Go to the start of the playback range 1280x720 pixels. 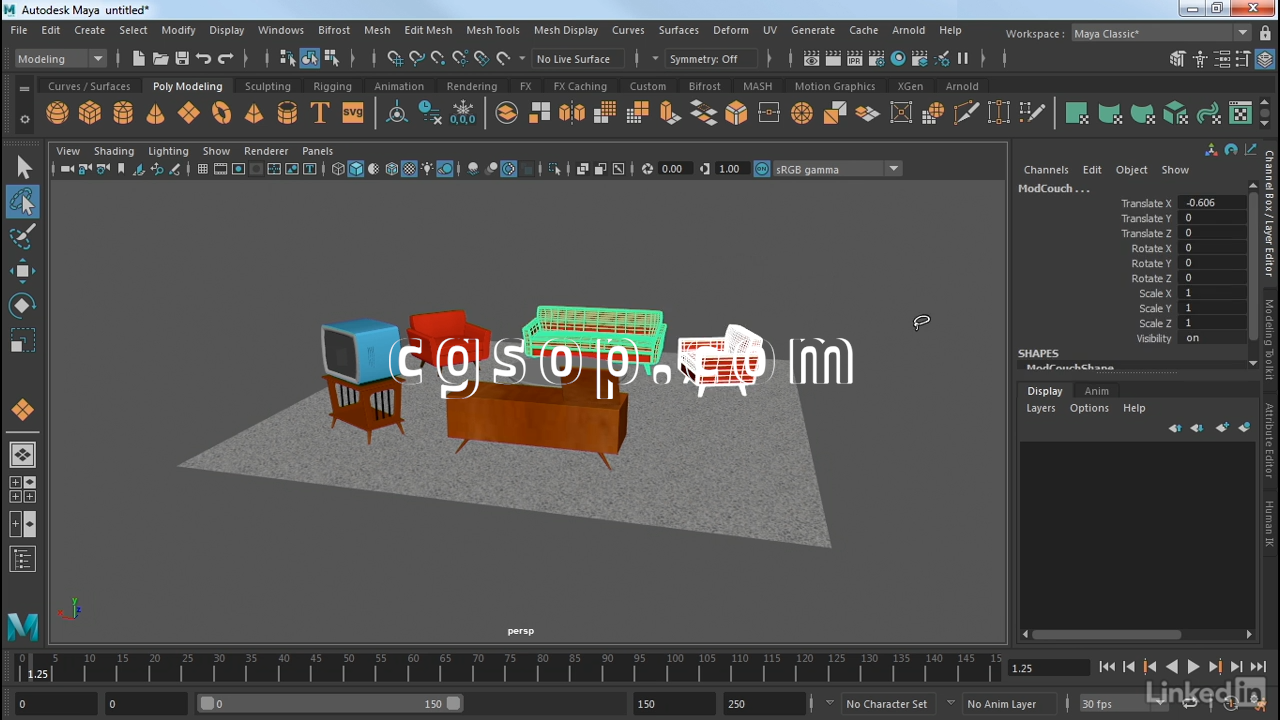1107,667
